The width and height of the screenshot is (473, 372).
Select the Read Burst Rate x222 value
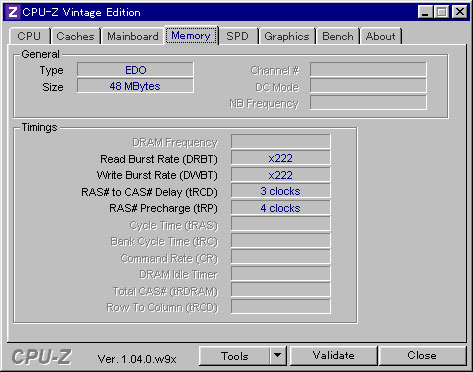point(281,158)
